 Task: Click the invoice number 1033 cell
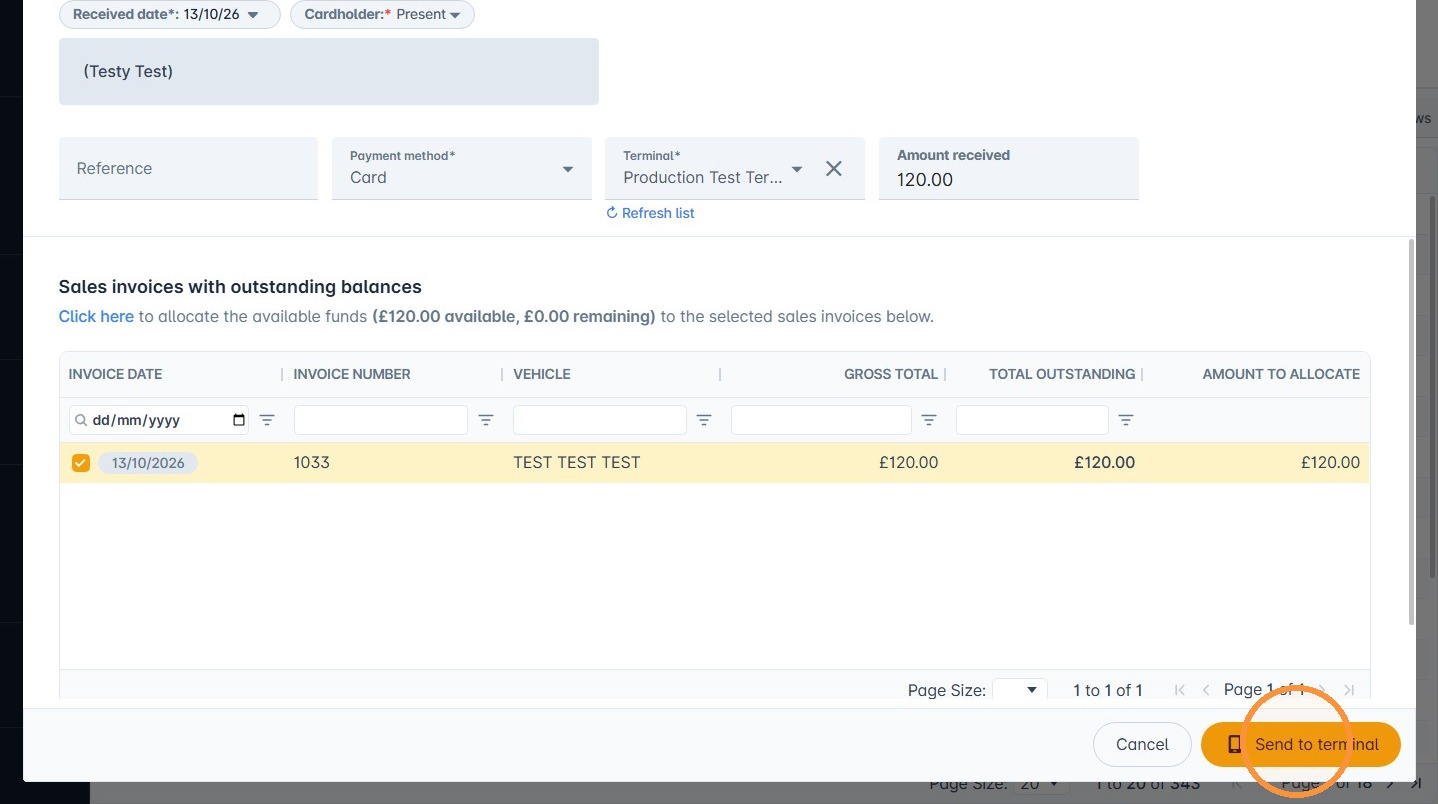pyautogui.click(x=312, y=463)
